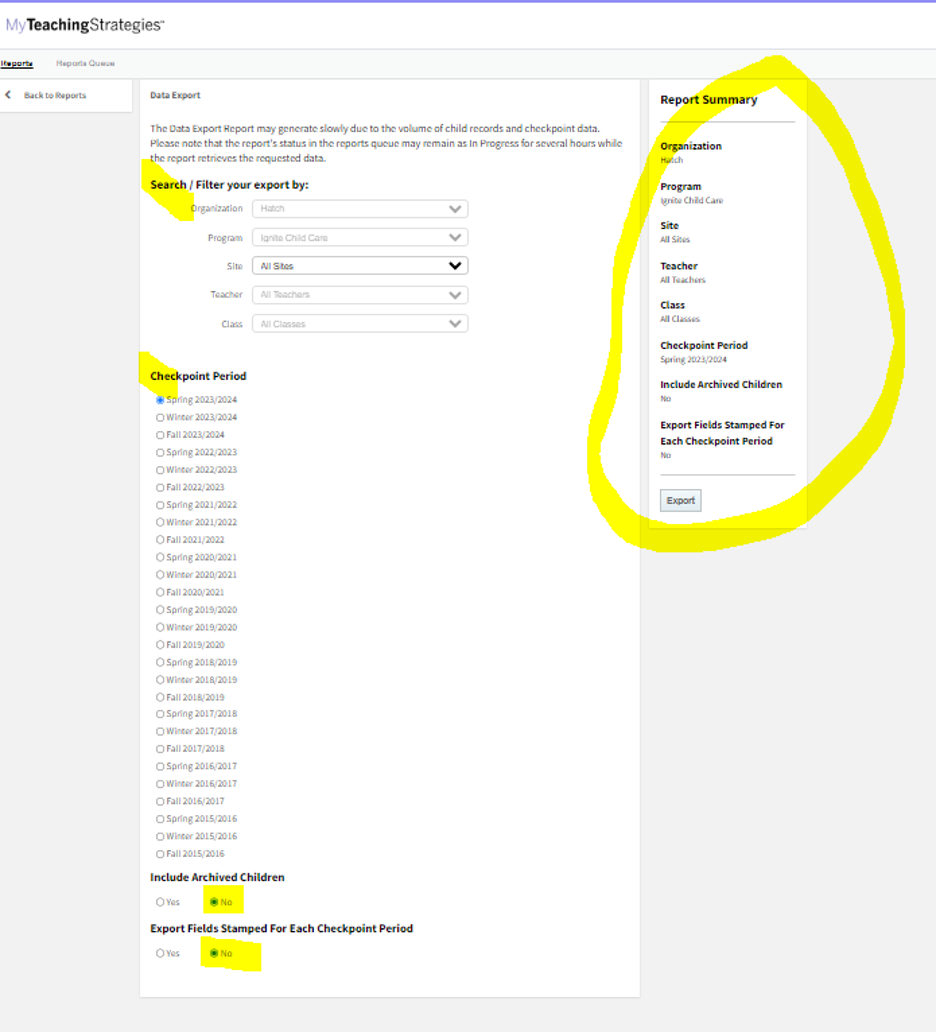936x1032 pixels.
Task: Expand the Teacher dropdown
Action: [x=359, y=295]
